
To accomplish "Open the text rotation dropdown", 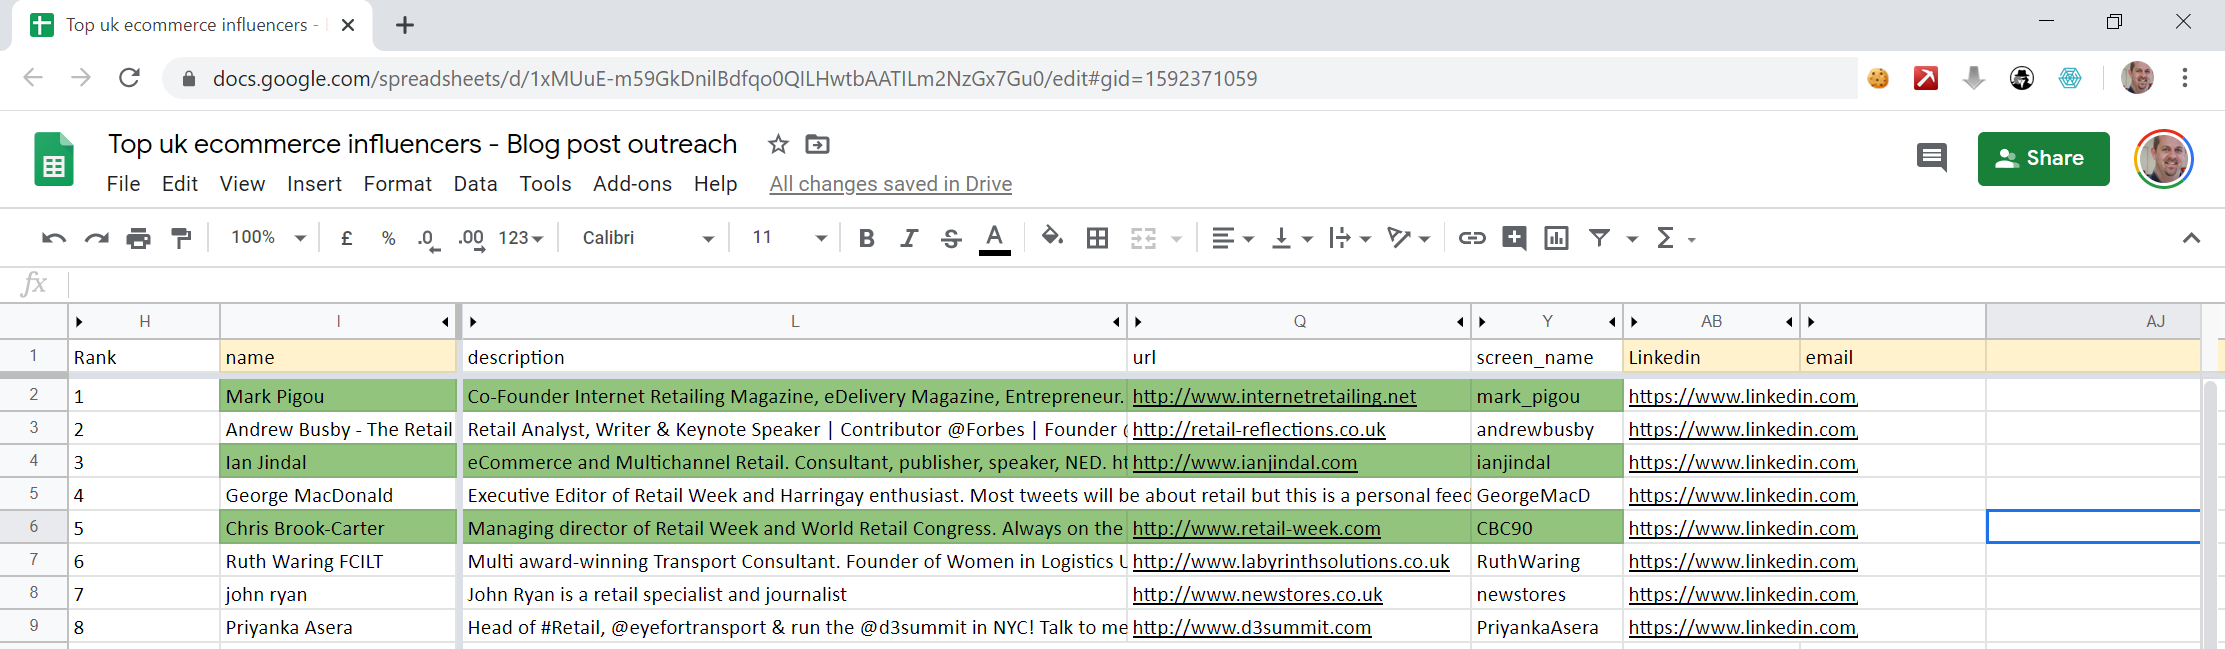I will [x=1408, y=238].
